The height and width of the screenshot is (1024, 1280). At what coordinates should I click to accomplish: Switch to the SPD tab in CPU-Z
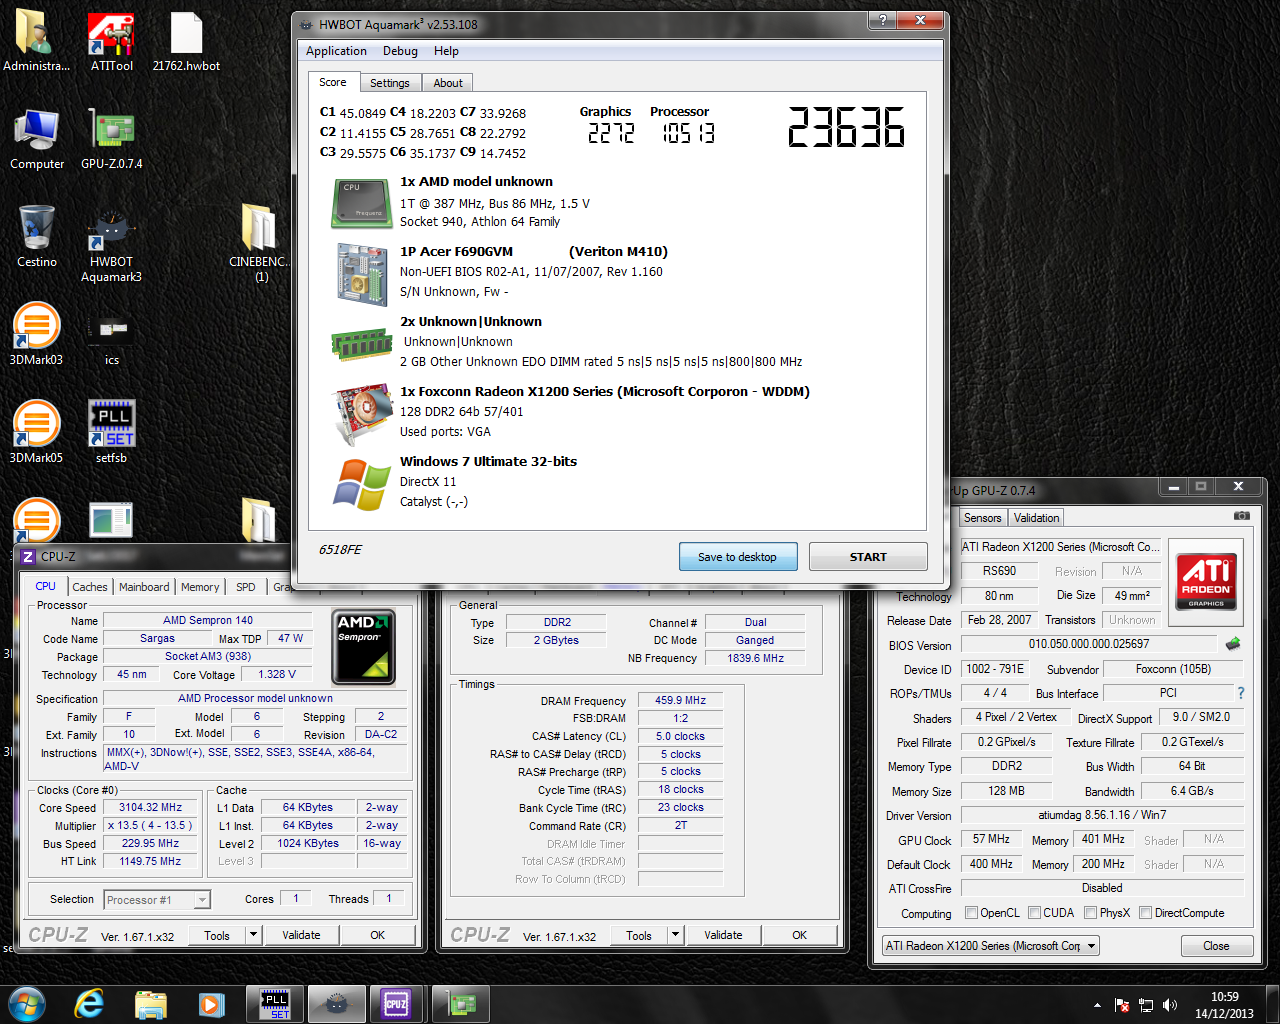pyautogui.click(x=245, y=587)
